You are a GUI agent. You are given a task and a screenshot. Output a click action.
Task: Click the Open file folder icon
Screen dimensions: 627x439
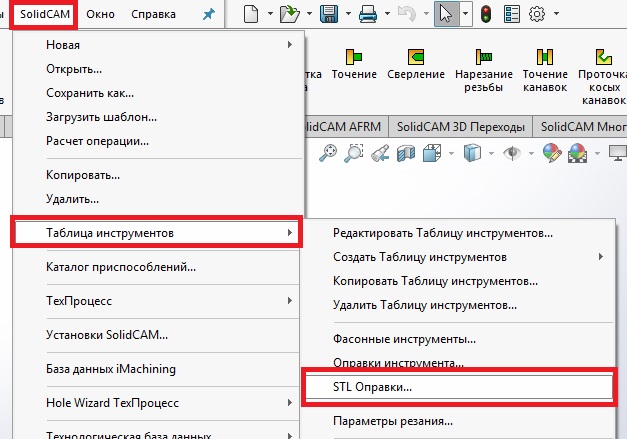click(290, 14)
